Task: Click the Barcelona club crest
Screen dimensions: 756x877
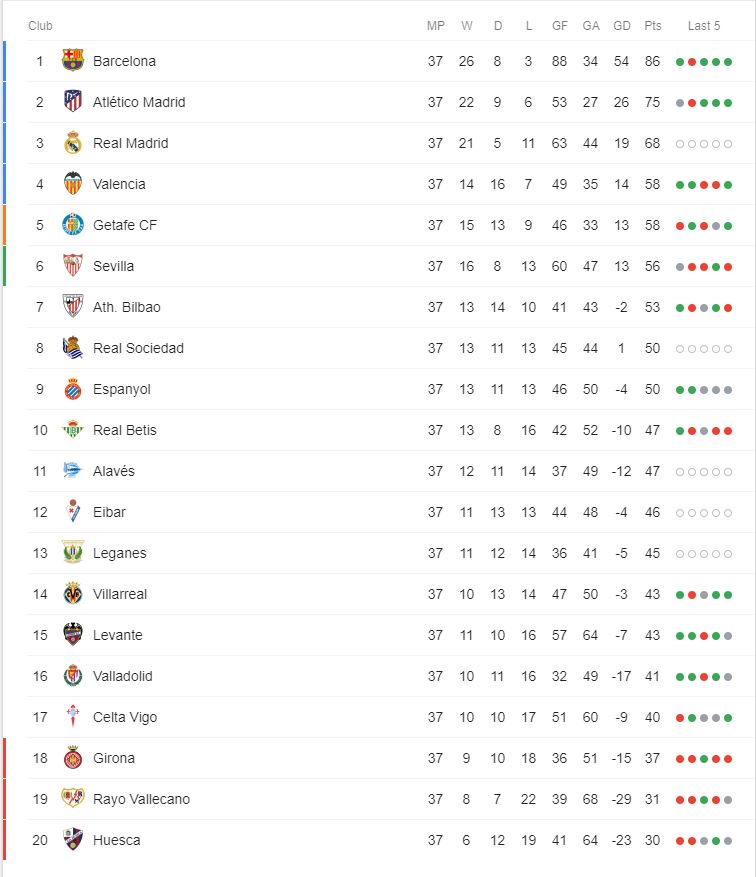Action: (x=73, y=60)
